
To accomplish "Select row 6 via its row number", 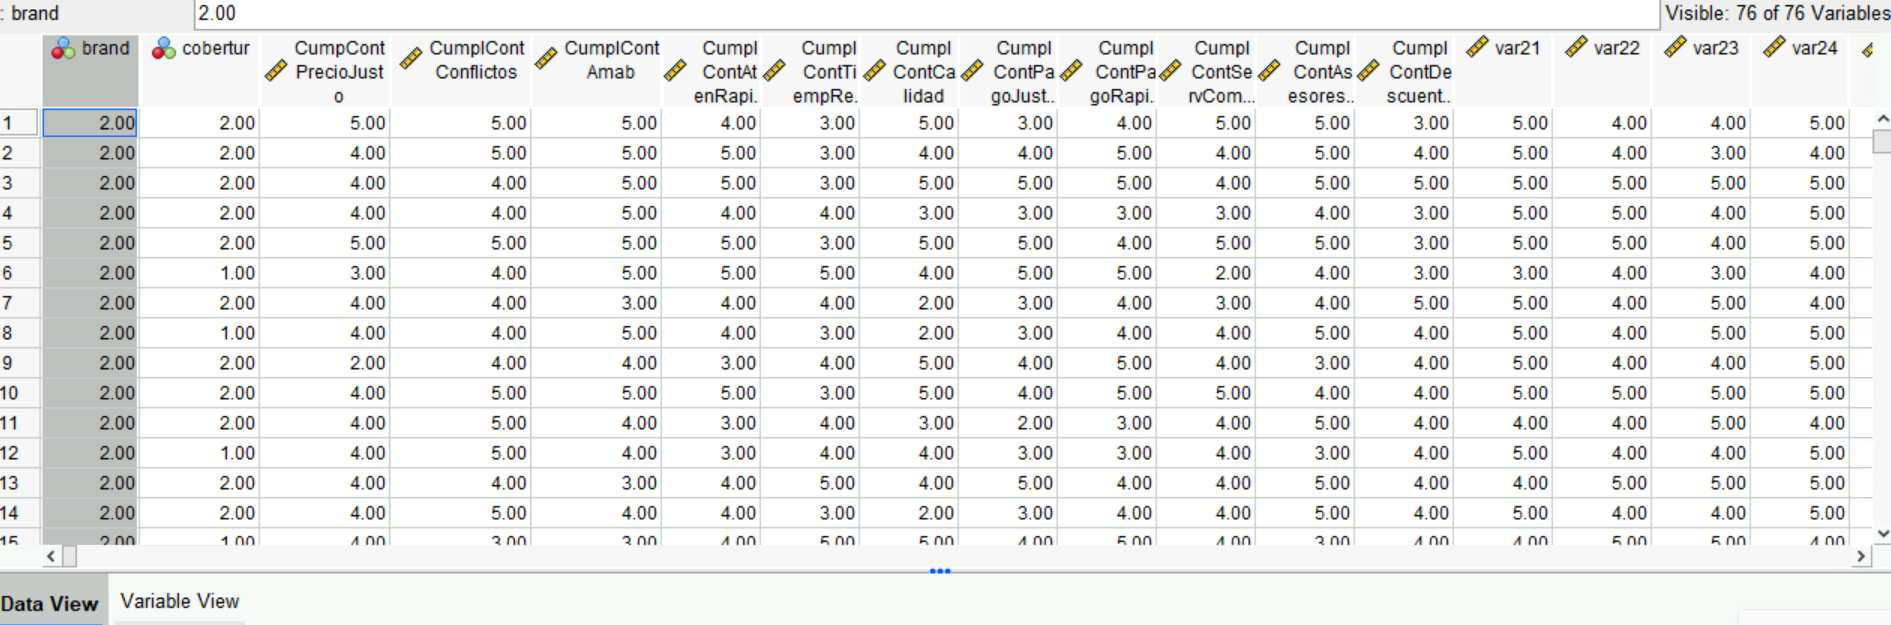I will click(20, 273).
